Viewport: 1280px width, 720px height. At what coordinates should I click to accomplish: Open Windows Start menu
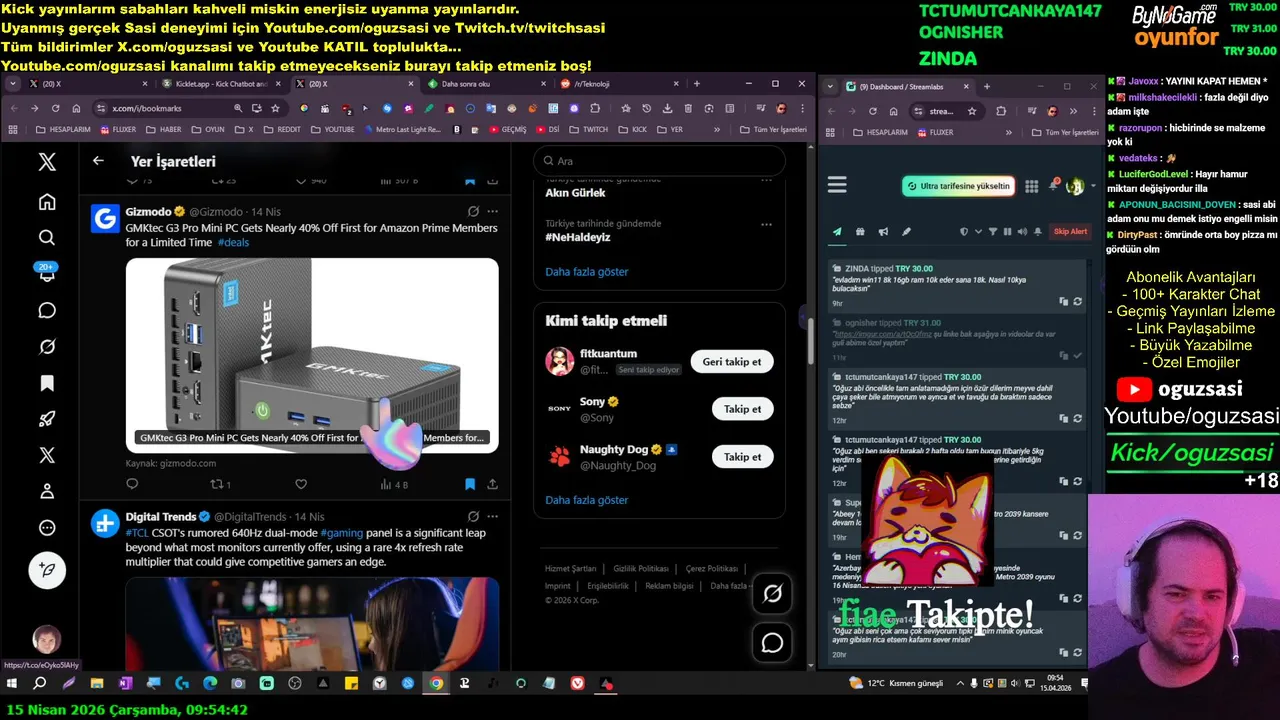click(12, 684)
